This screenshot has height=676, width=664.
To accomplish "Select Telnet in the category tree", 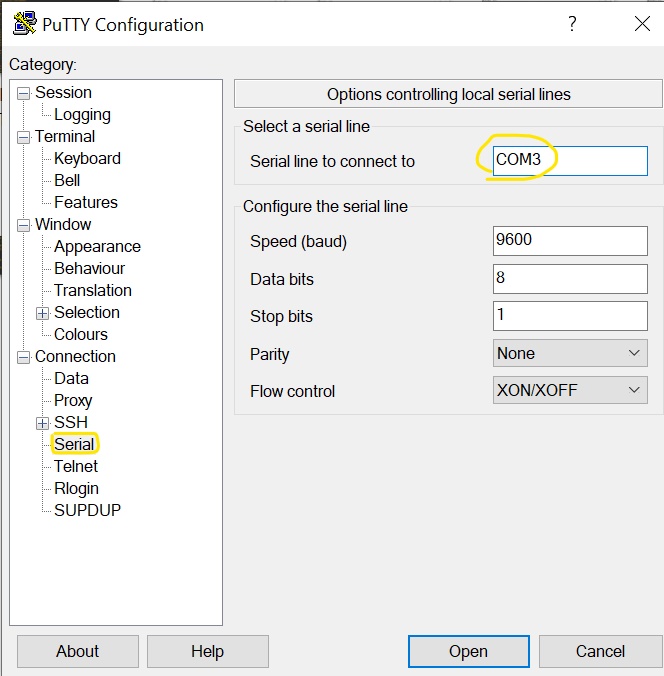I will point(76,467).
